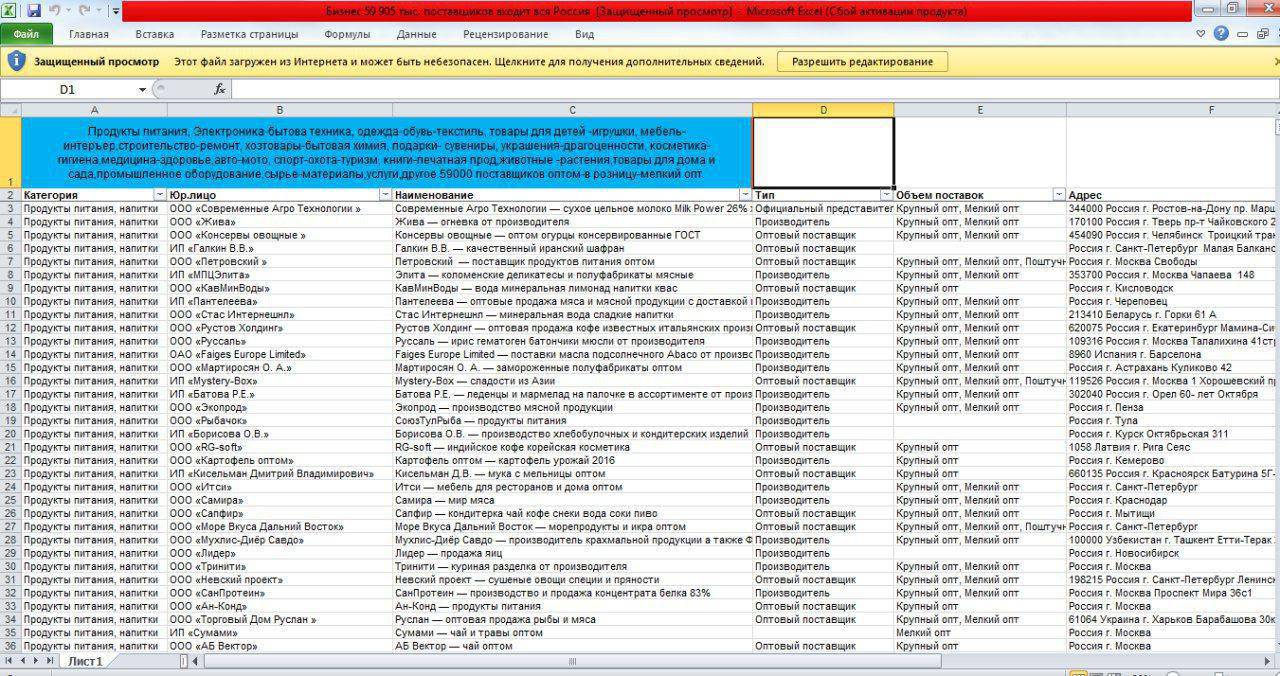Click cell ООО «КавМинВоды»
Viewport: 1280px width, 676px height.
click(280, 288)
